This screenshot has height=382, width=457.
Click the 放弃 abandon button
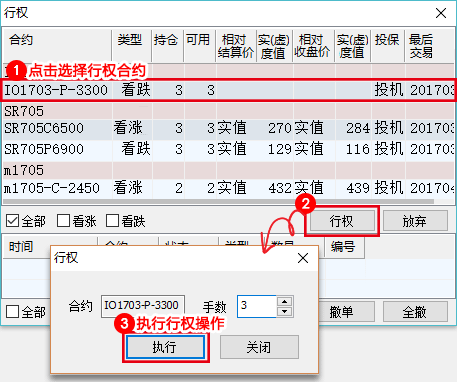click(415, 221)
